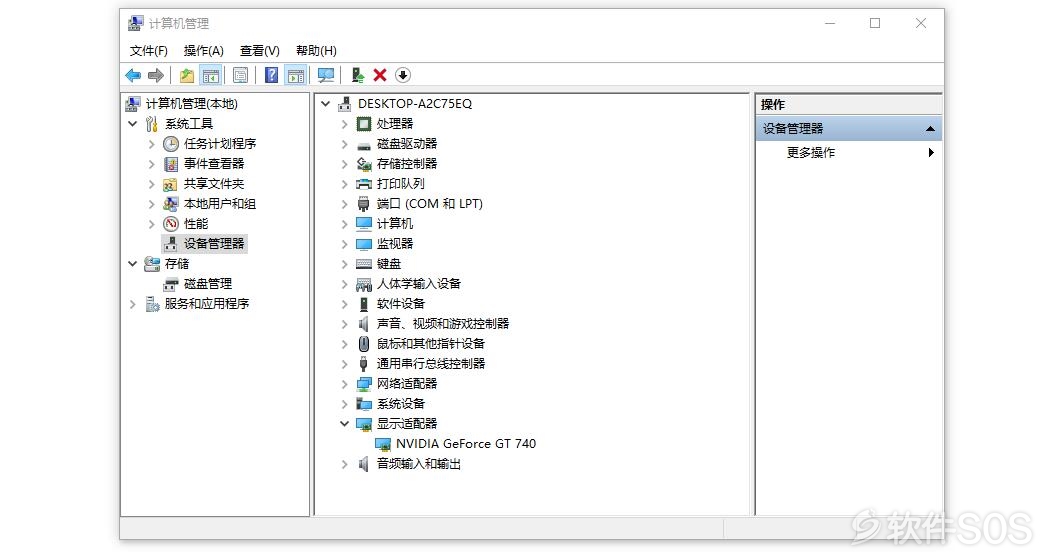Toggle the show/hide console tree icon
Image resolution: width=1048 pixels, height=556 pixels.
point(211,76)
